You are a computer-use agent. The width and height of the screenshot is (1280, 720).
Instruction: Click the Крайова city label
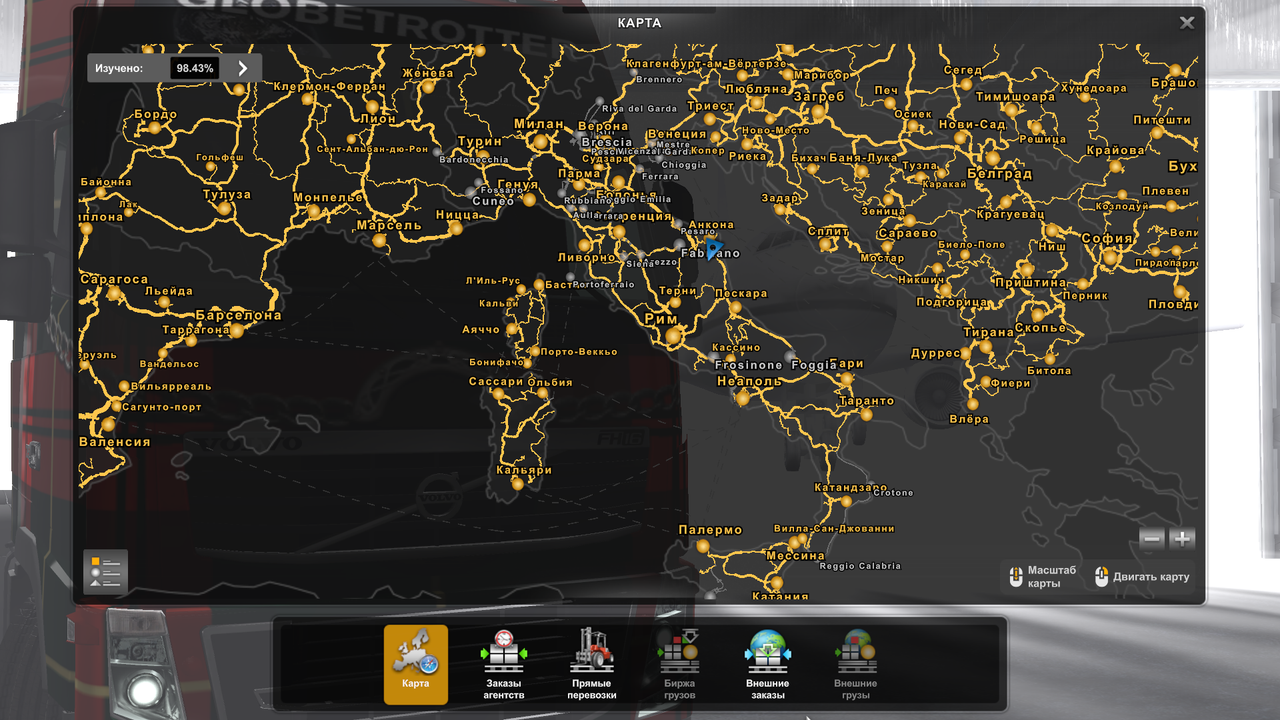point(1114,151)
